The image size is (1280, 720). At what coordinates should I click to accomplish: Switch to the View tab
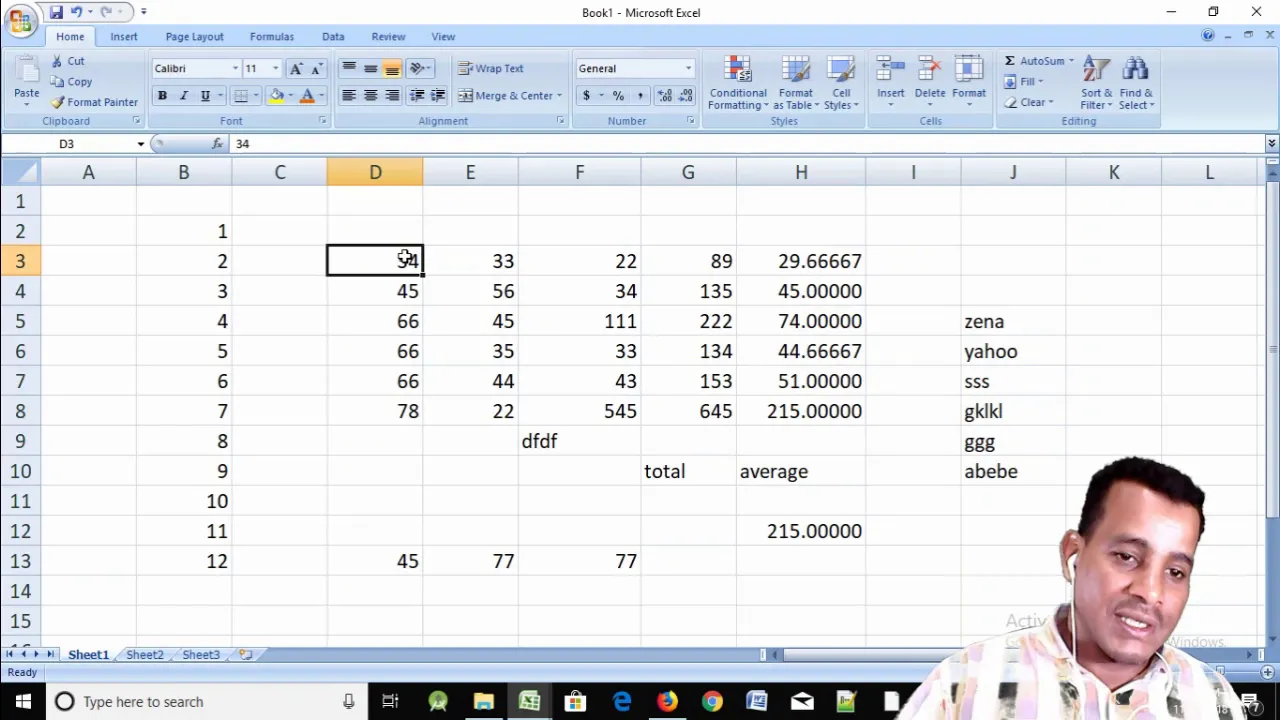tap(443, 36)
